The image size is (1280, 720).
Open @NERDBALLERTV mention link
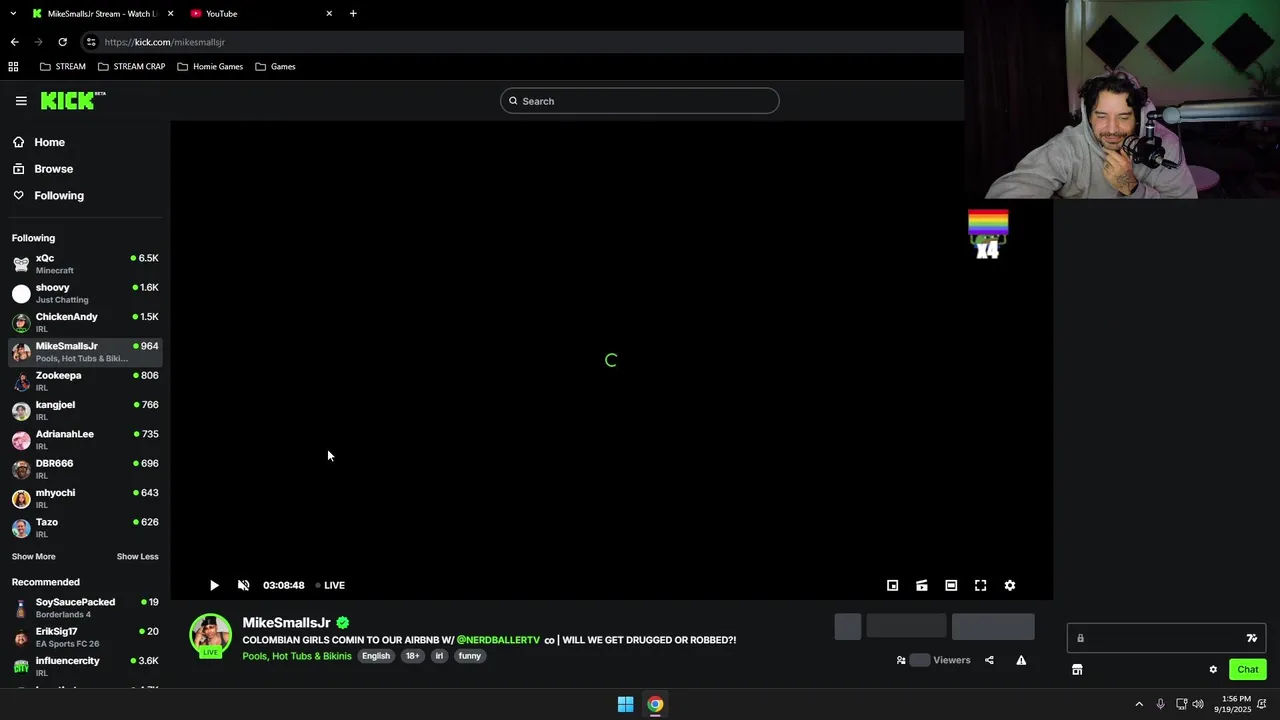tap(498, 640)
